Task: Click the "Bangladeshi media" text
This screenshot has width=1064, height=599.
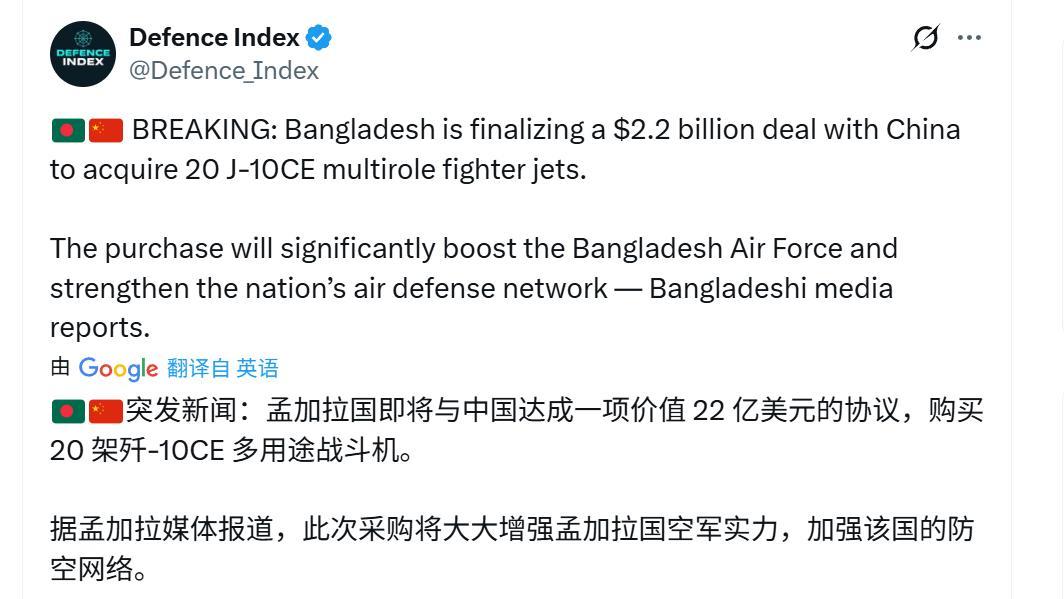Action: [770, 288]
